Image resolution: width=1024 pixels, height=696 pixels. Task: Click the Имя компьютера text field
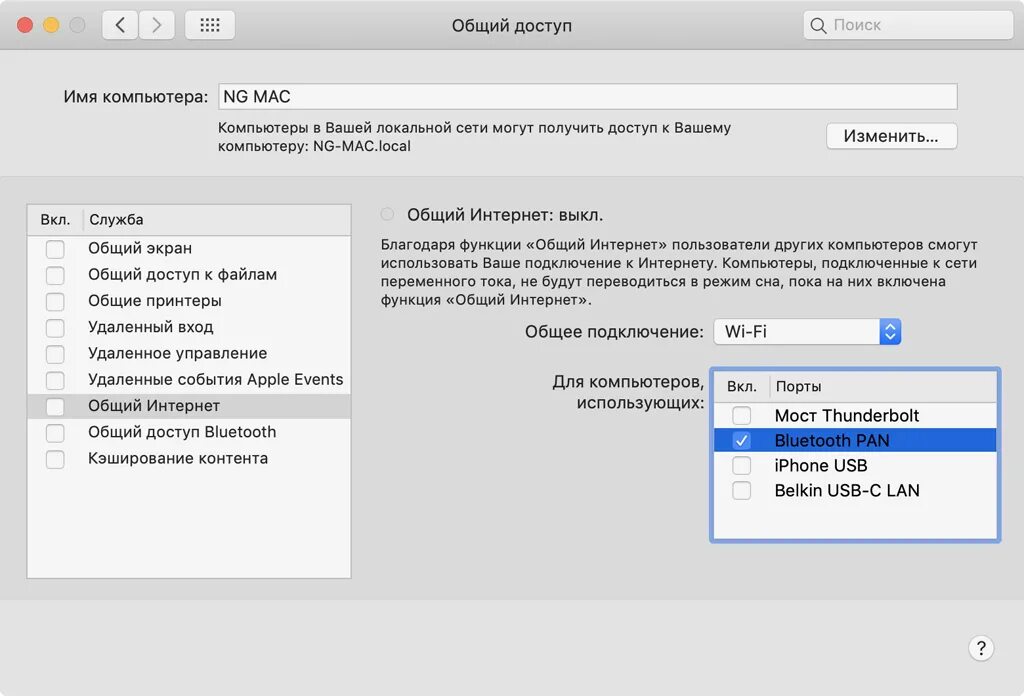(587, 97)
